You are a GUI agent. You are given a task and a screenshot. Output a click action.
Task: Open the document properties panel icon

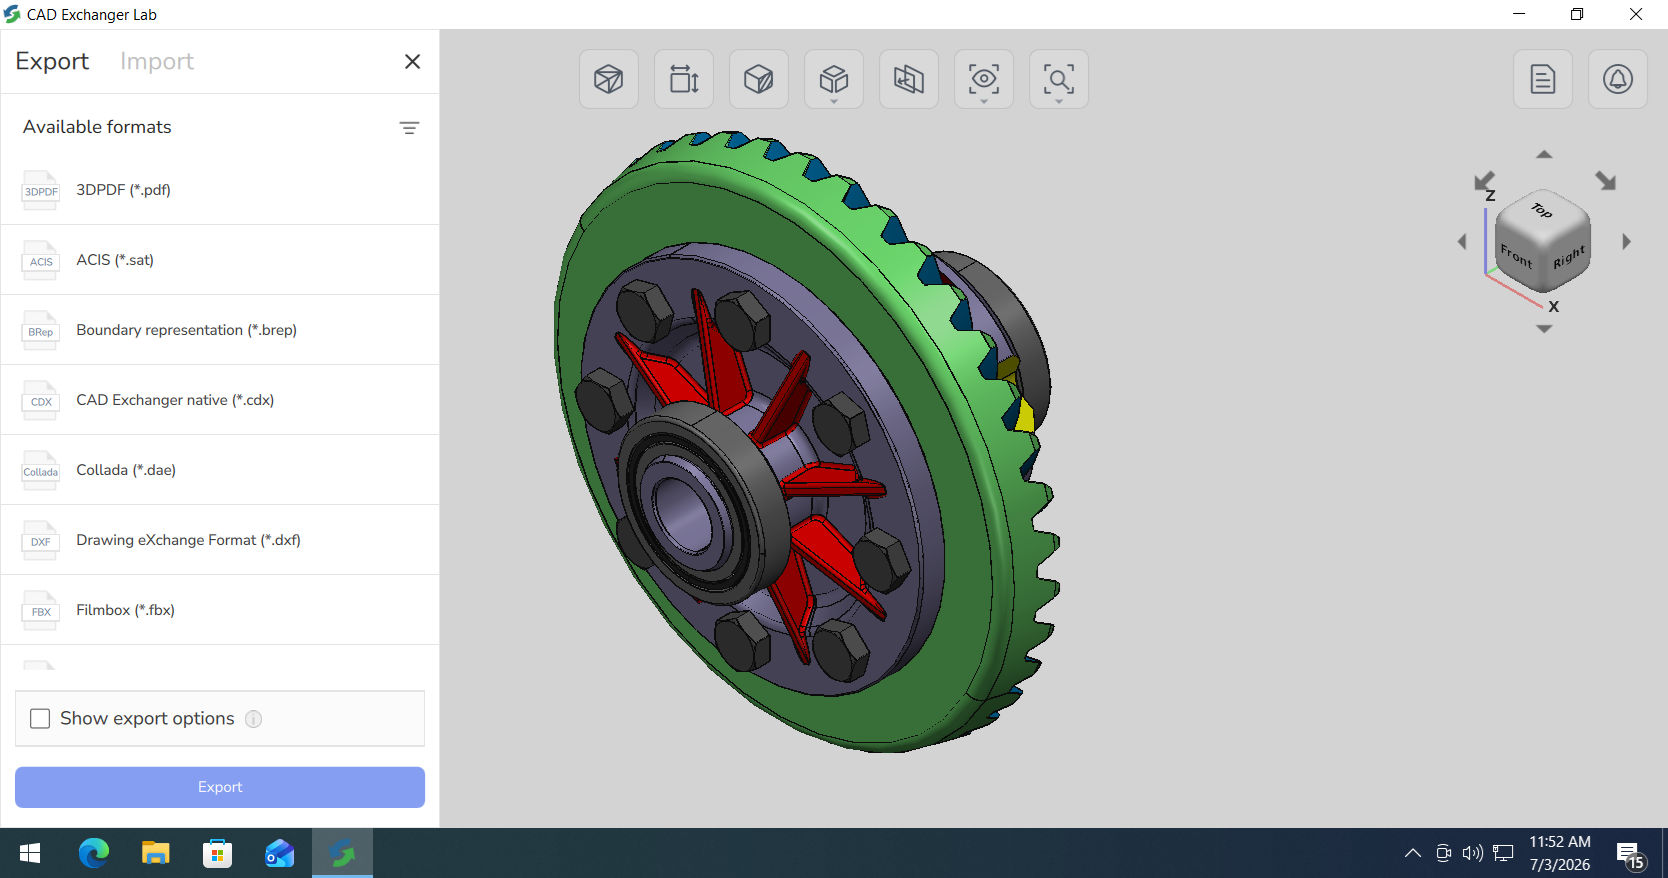pos(1543,79)
